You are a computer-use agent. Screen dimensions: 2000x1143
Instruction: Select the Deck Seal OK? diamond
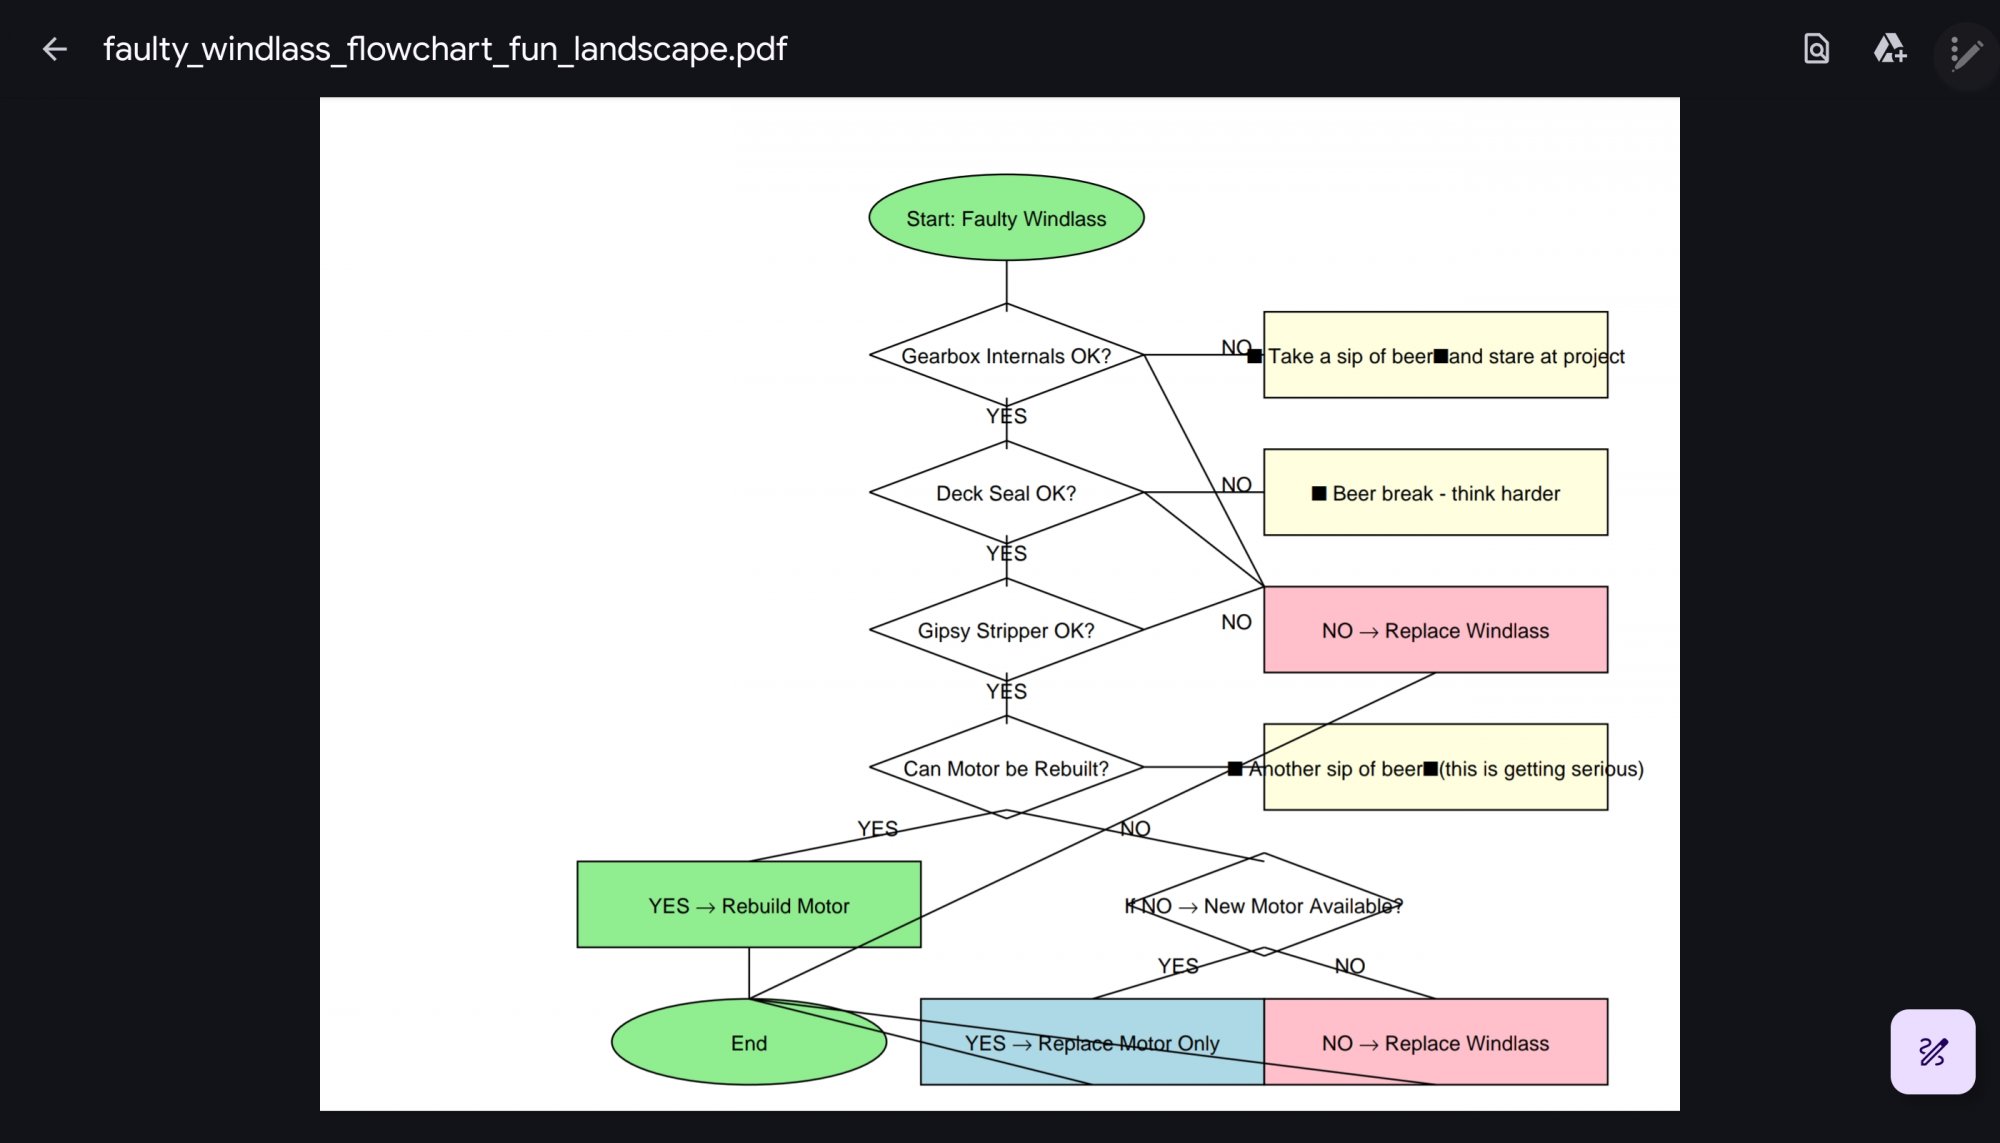click(1006, 493)
